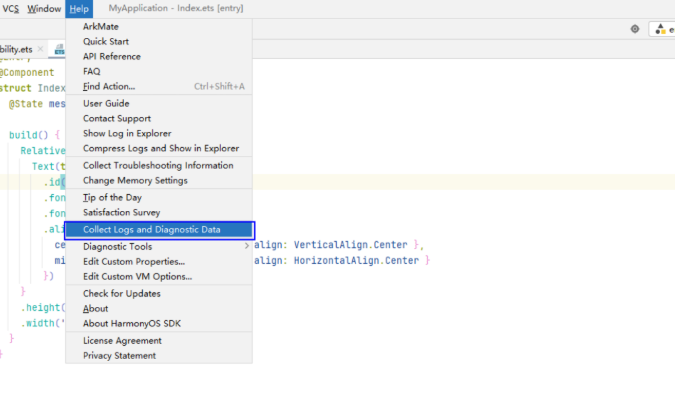Click the .height( code line
This screenshot has width=675, height=396.
[43, 308]
